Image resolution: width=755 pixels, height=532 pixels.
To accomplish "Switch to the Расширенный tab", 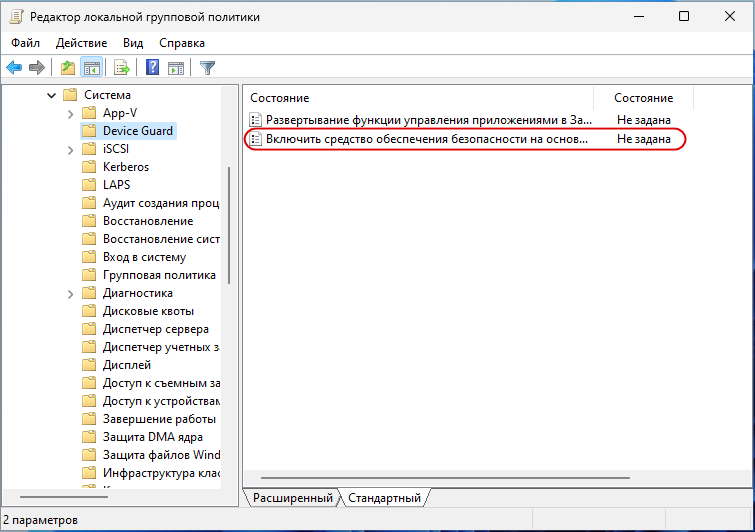I will tap(293, 498).
